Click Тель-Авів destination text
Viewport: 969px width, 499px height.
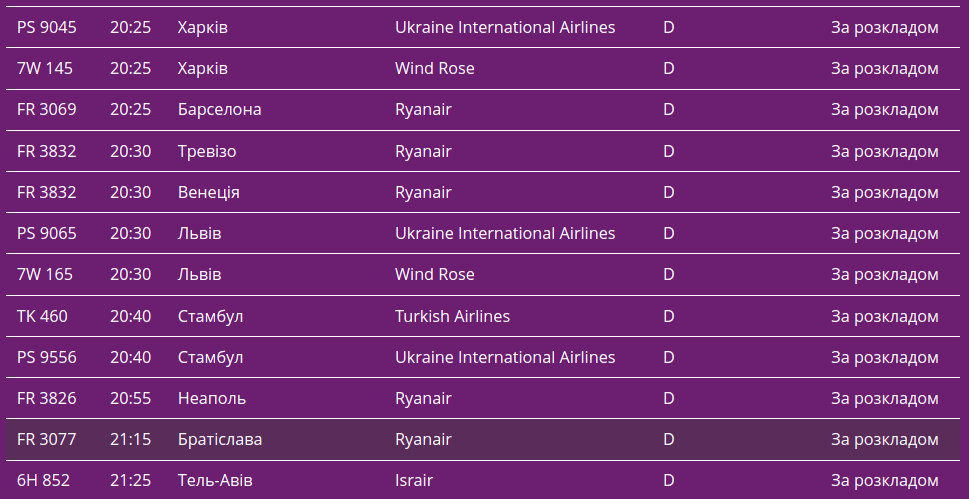pos(215,481)
